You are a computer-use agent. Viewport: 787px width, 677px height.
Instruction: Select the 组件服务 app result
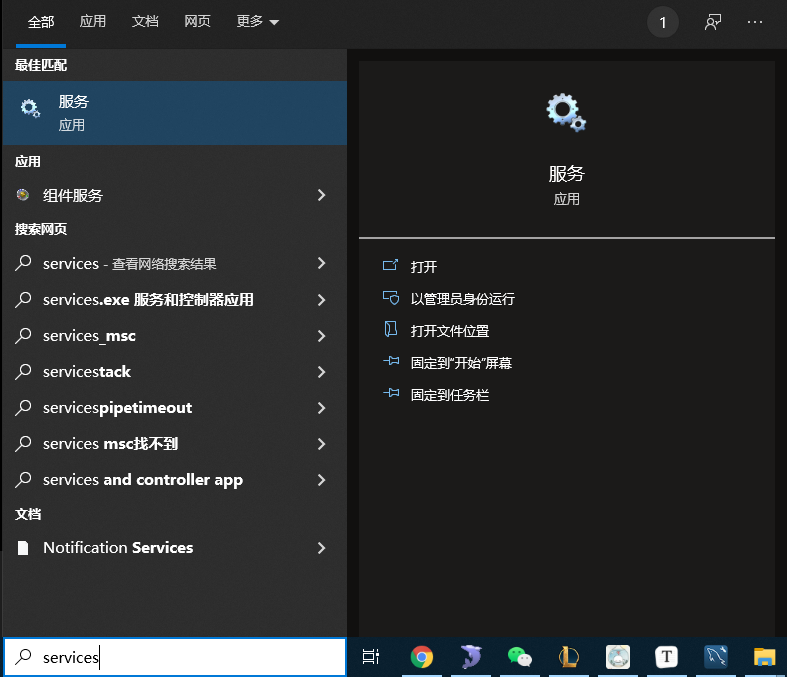click(x=175, y=195)
